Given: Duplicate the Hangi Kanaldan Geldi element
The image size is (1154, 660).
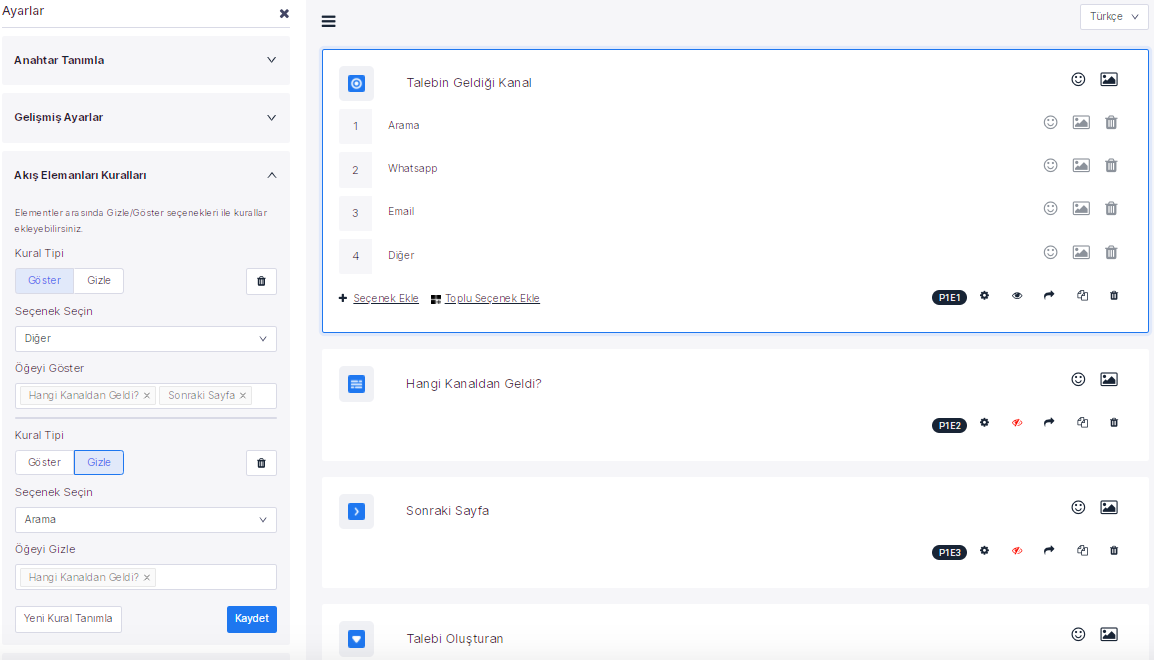Looking at the screenshot, I should (x=1082, y=423).
